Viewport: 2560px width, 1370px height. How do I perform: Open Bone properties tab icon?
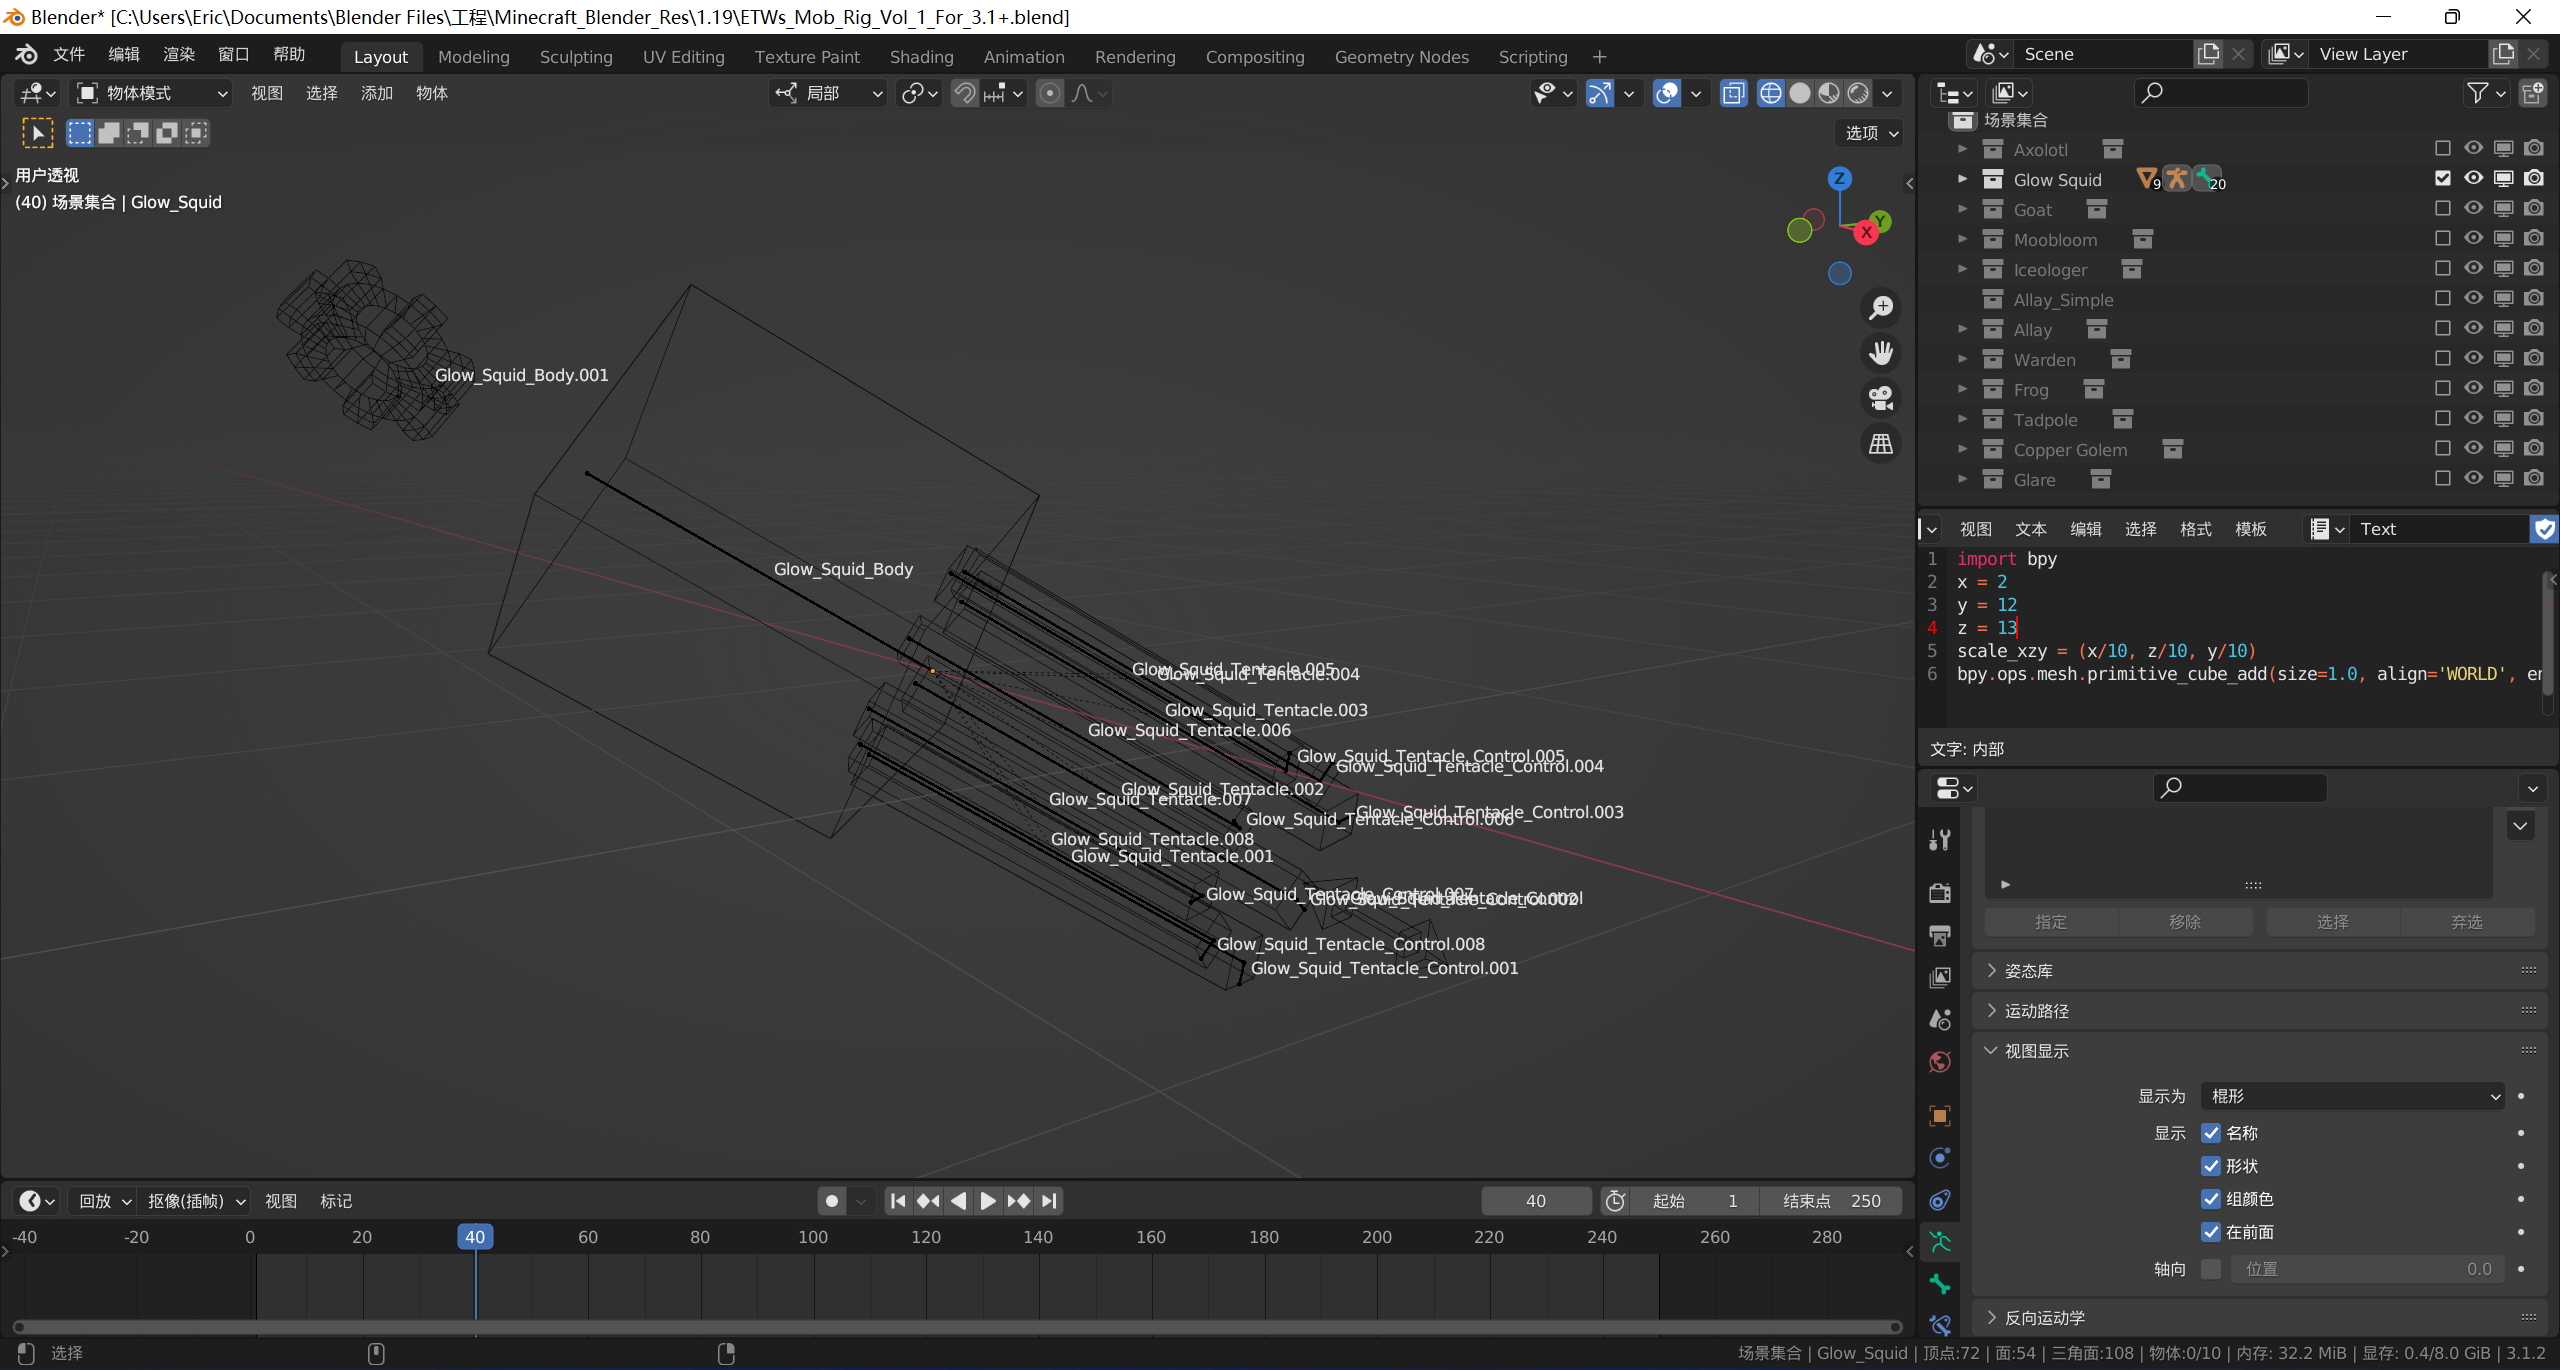click(1940, 1284)
